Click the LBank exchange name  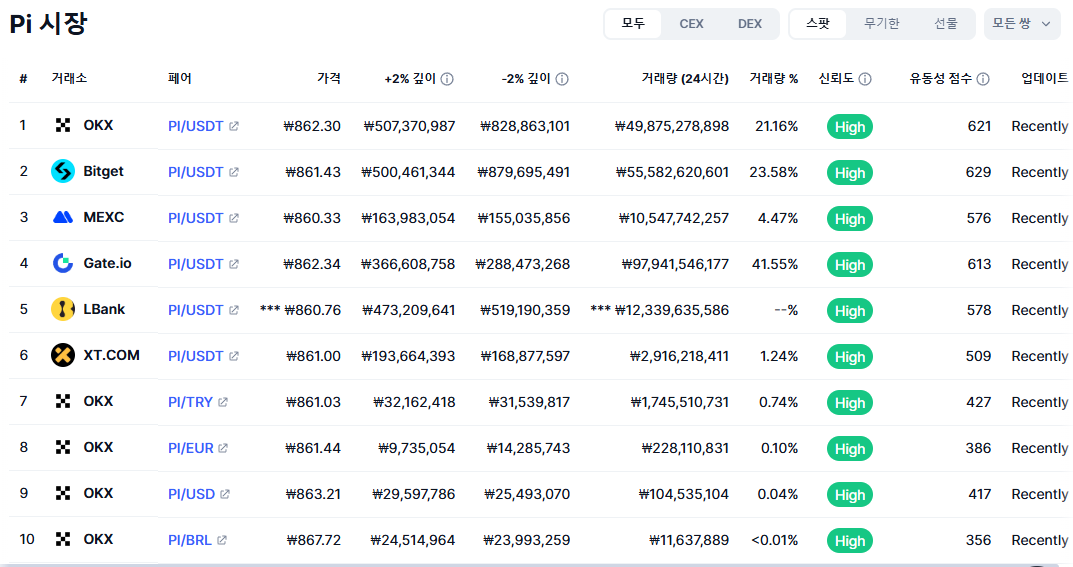tap(104, 309)
